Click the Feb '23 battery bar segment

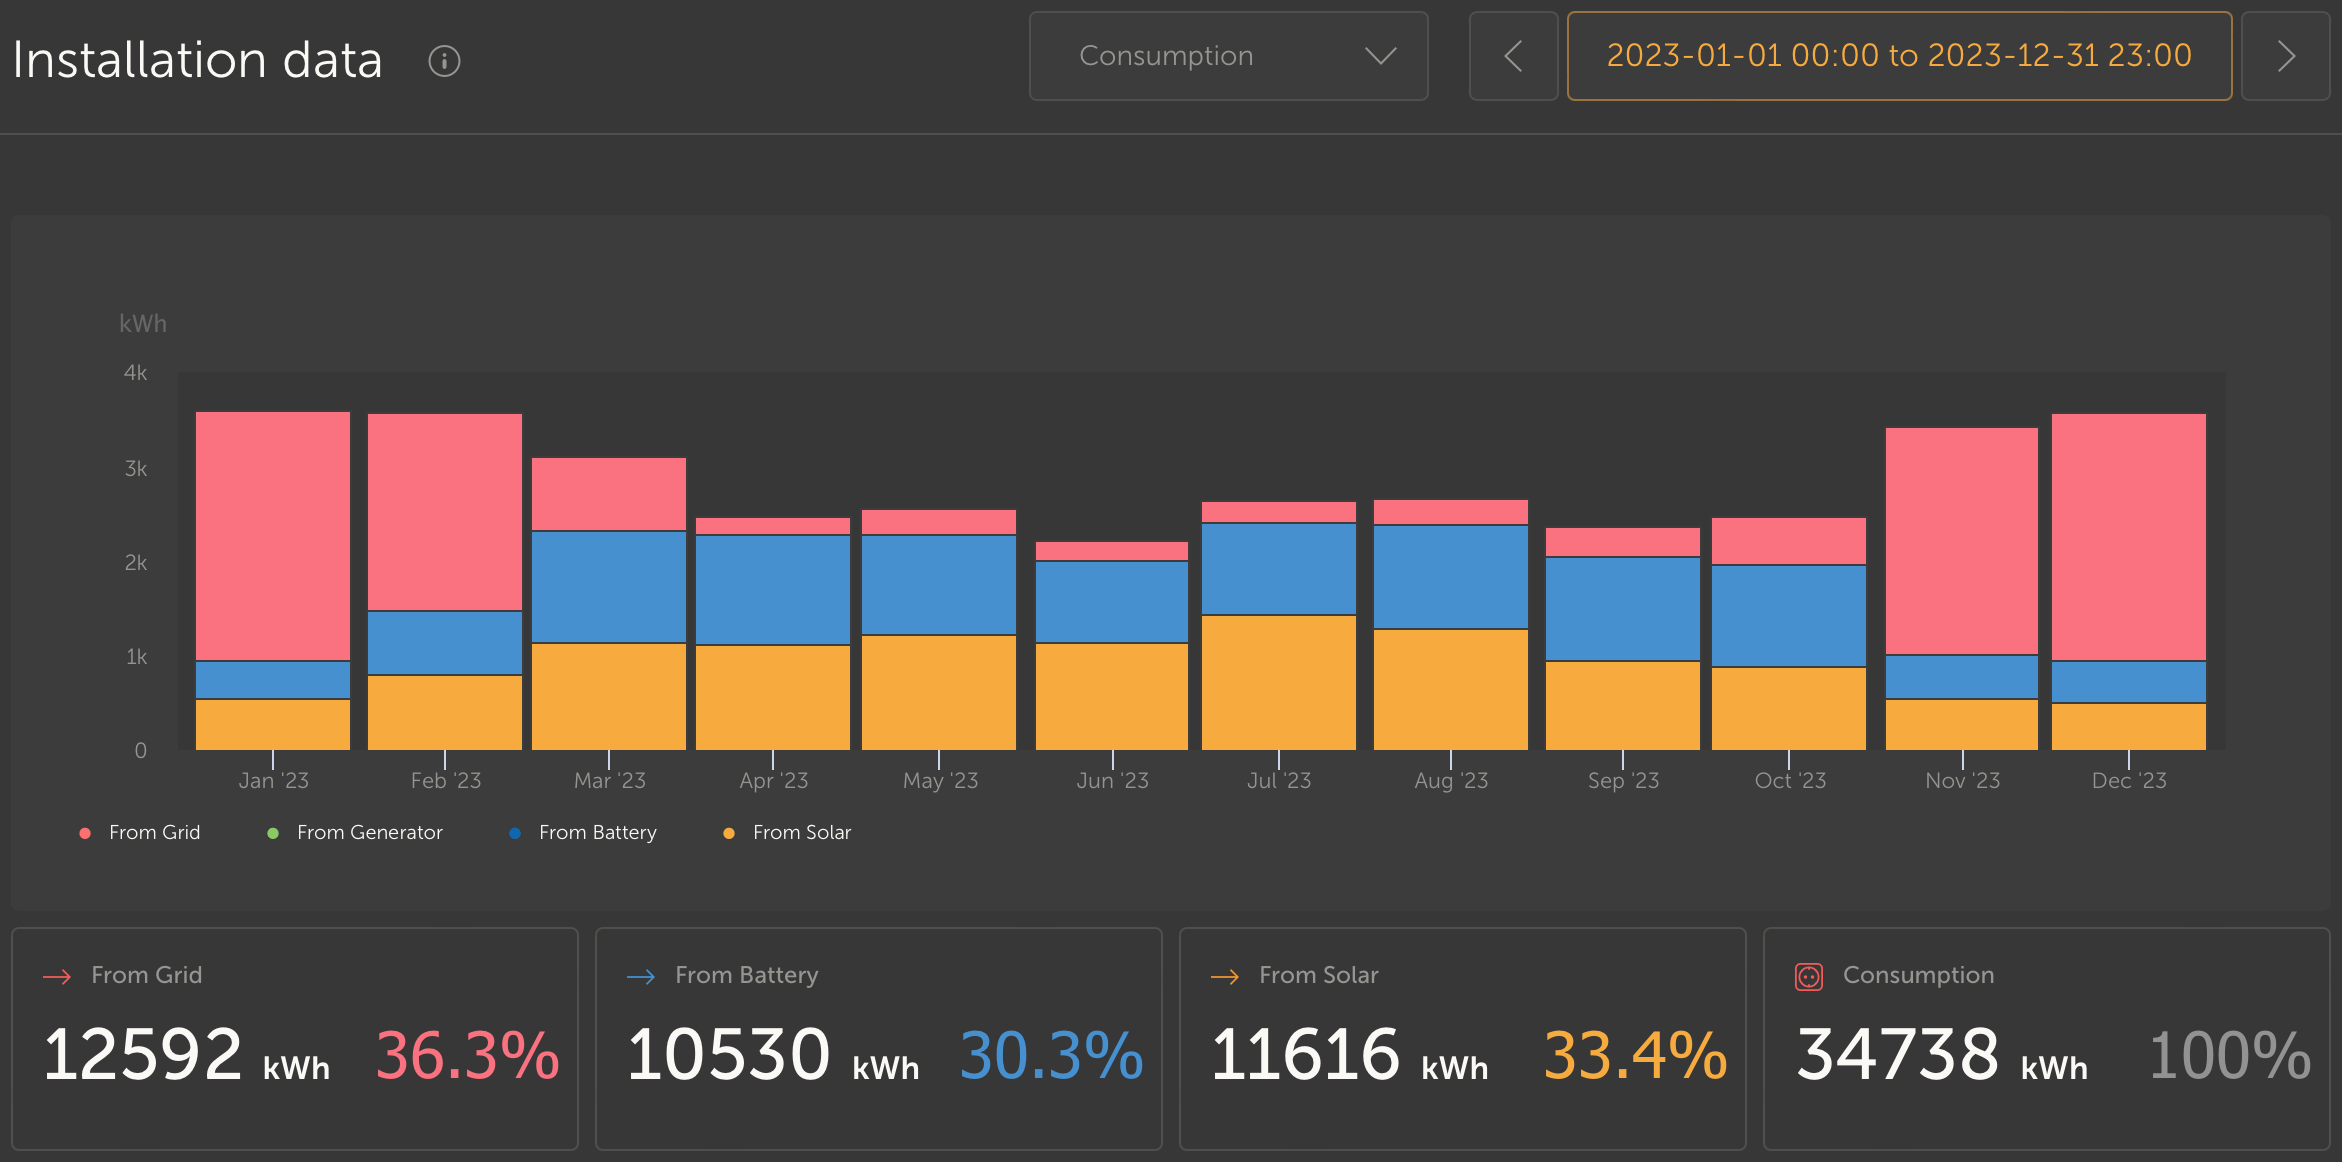click(x=445, y=643)
